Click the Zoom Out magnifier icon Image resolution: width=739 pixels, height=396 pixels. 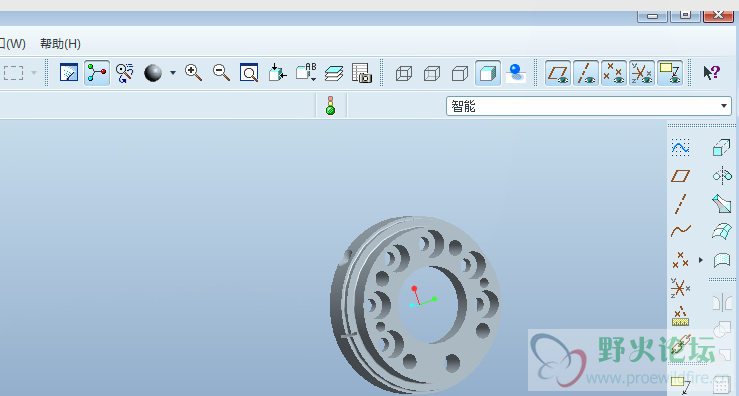pos(221,73)
